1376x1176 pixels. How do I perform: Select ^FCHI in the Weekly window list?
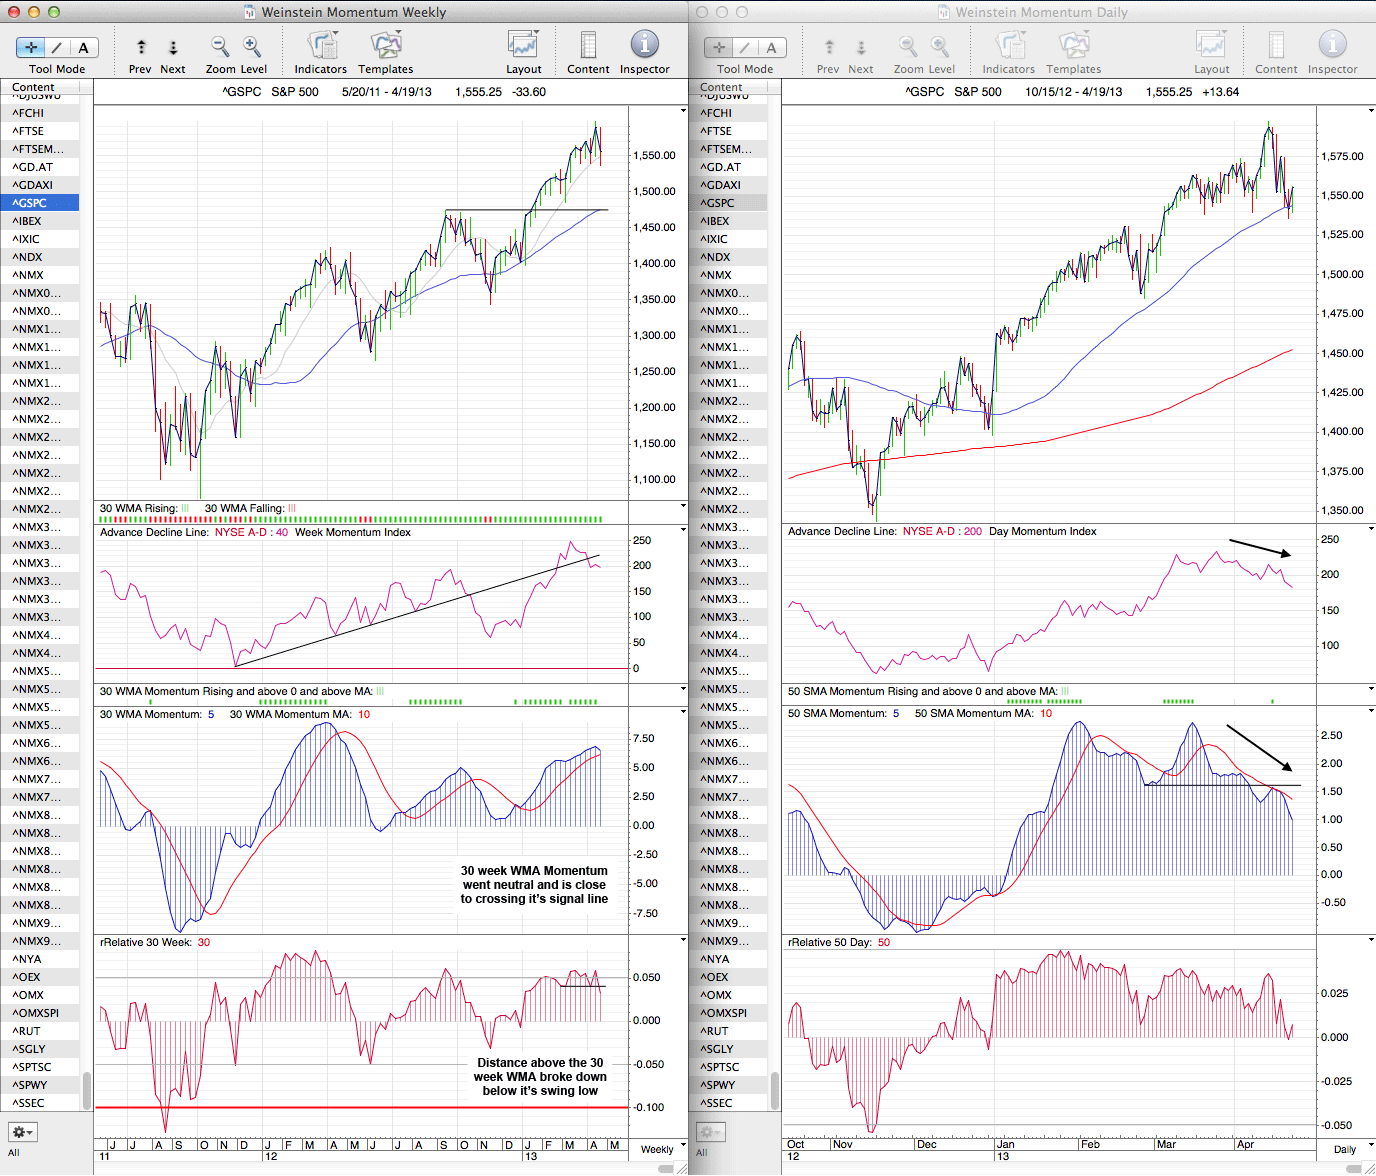pos(40,113)
